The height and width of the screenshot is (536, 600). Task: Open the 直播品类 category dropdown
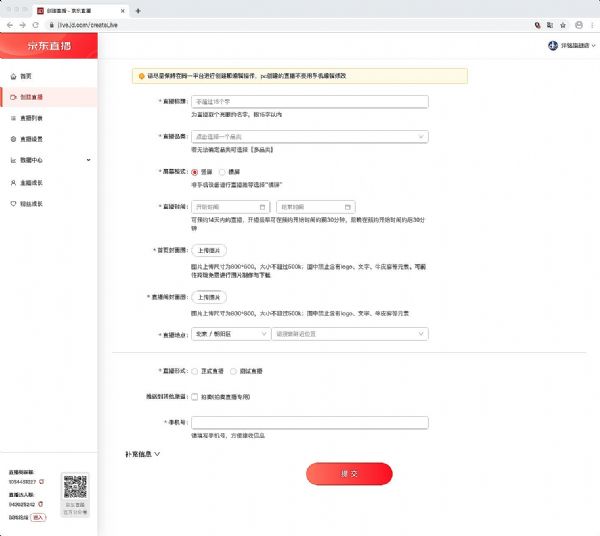(309, 135)
